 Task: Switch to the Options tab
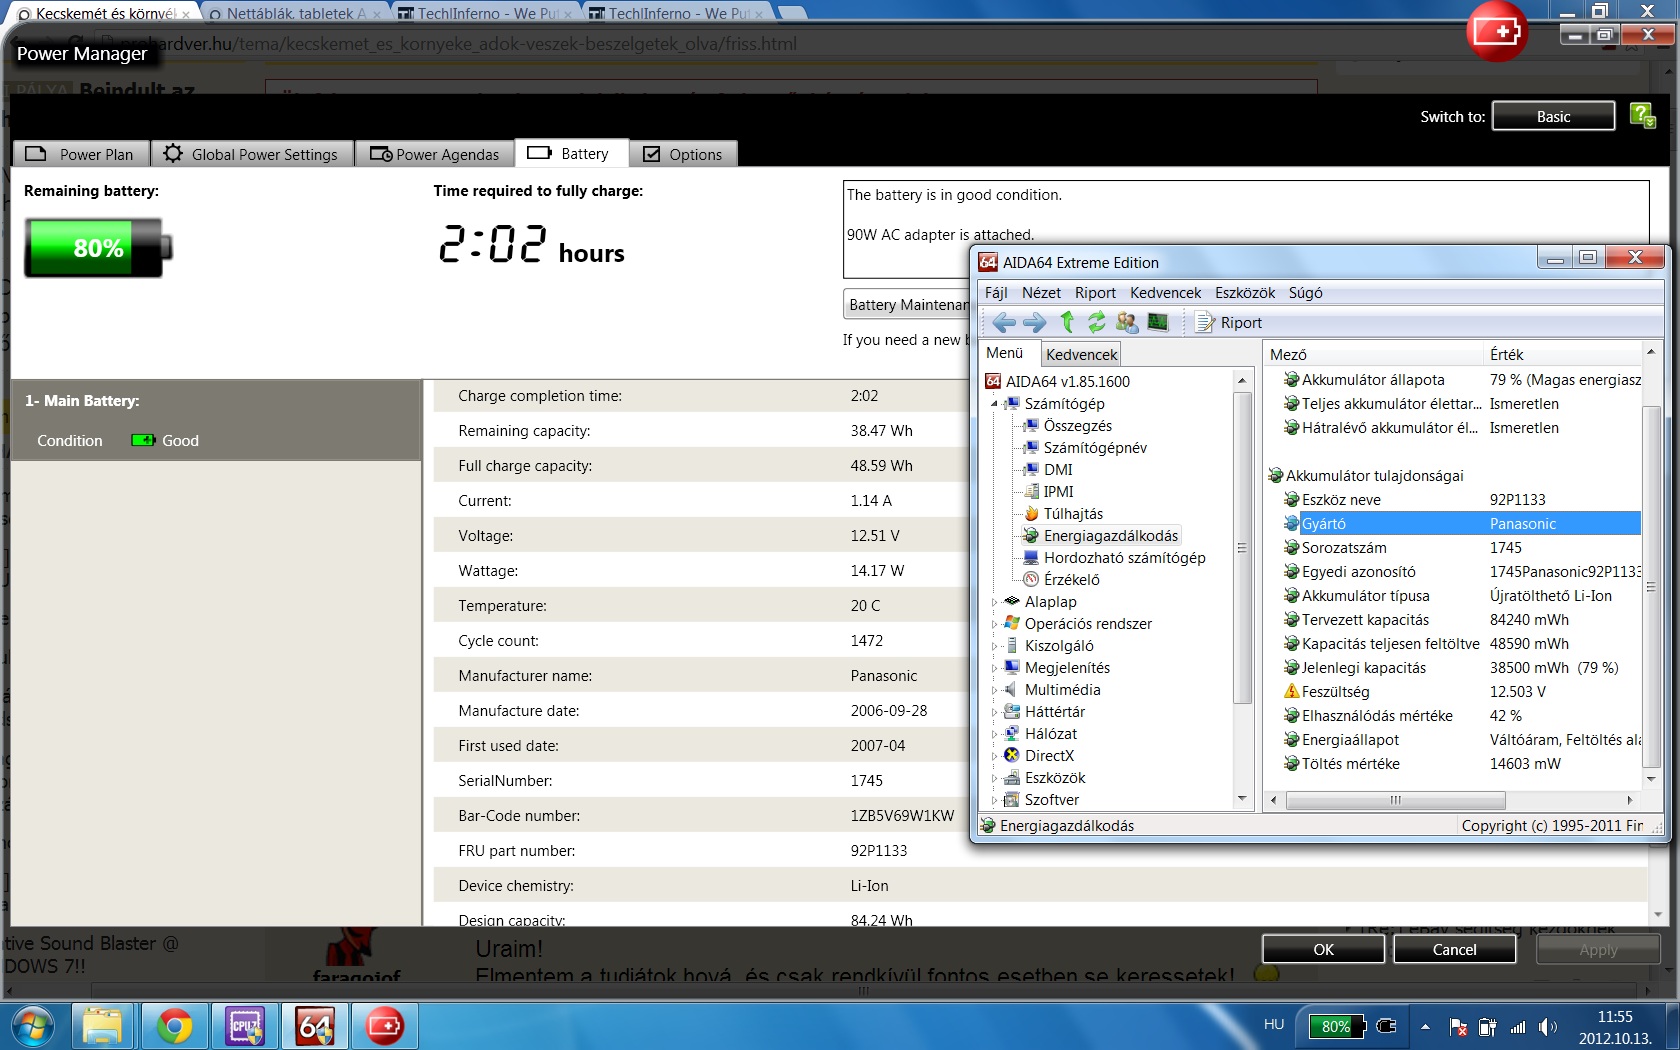coord(684,154)
